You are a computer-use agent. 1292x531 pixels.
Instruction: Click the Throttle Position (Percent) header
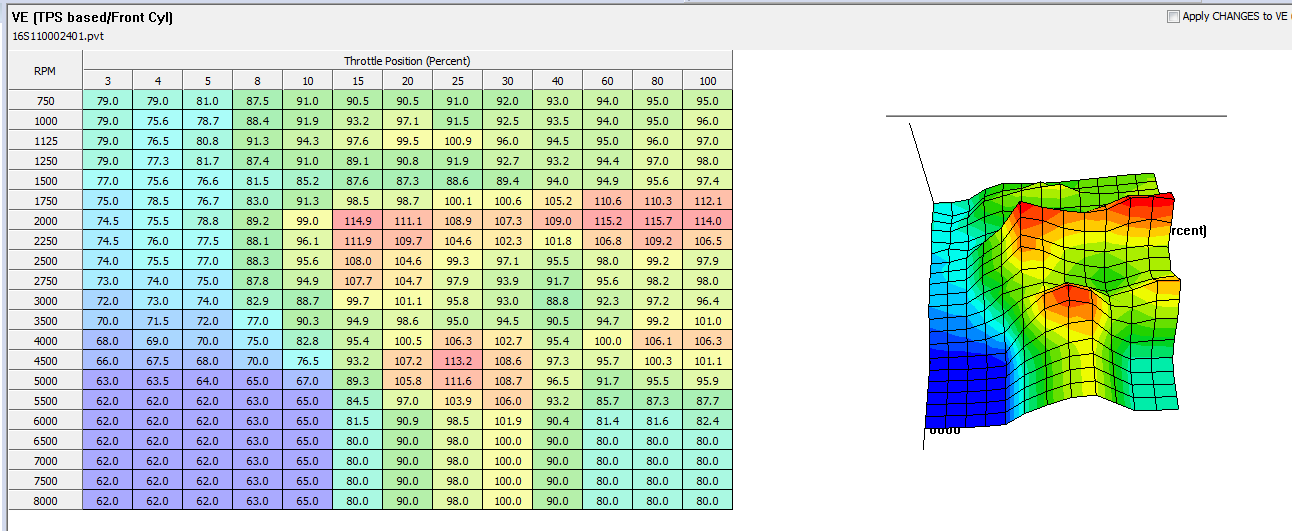point(407,61)
